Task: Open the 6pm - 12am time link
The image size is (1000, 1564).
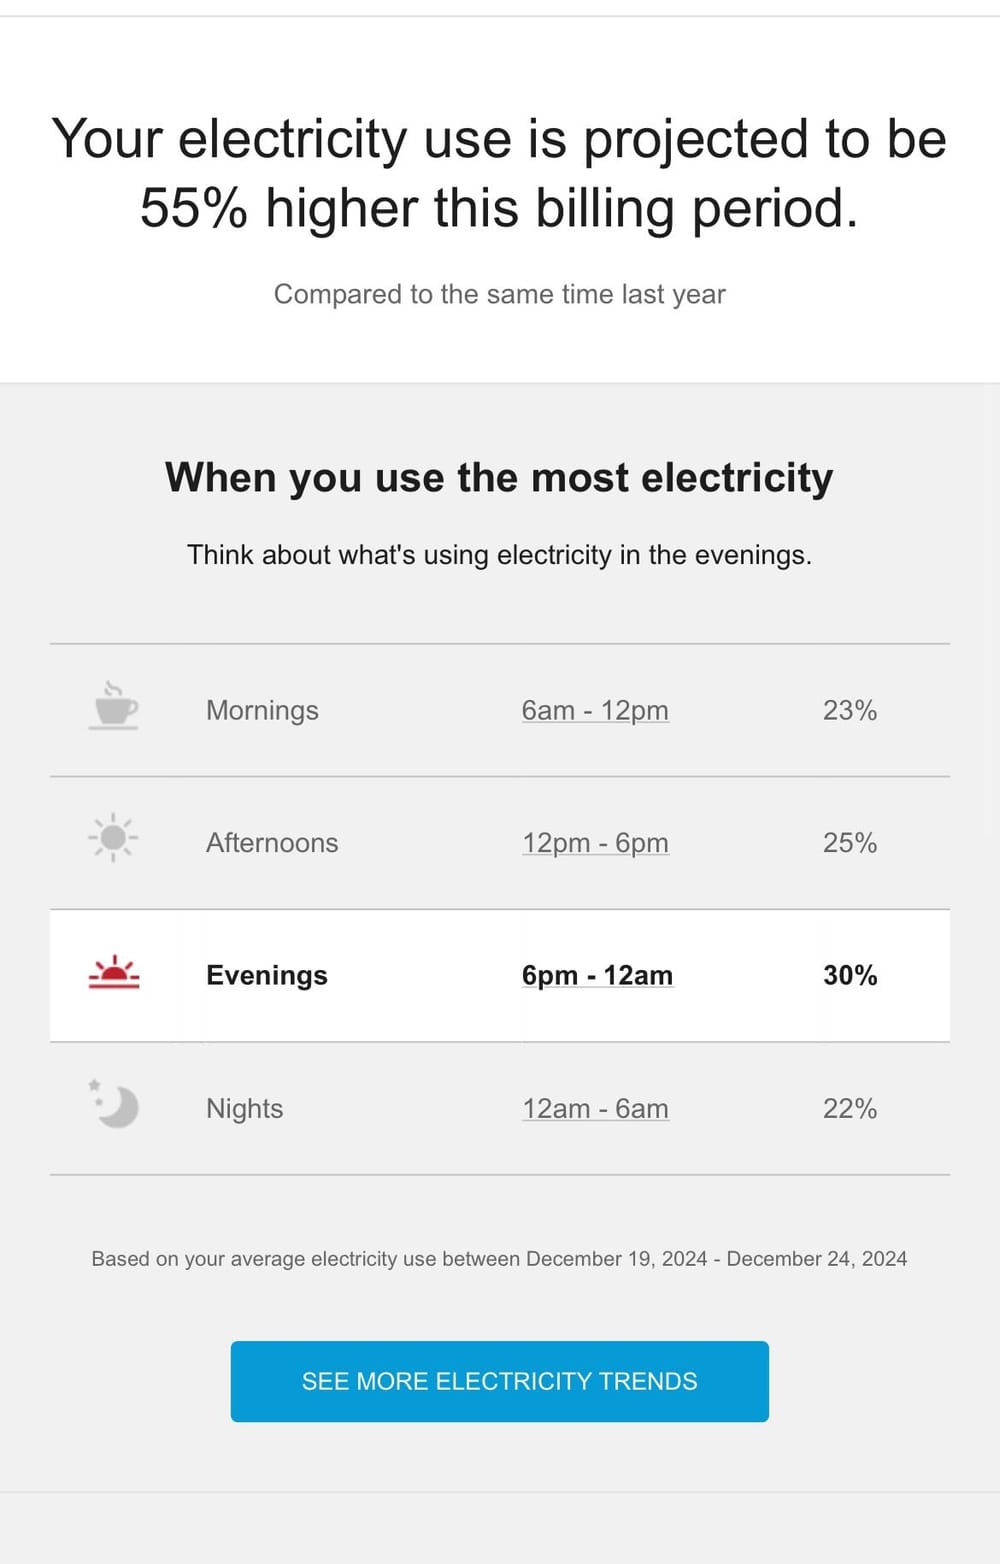Action: coord(597,975)
